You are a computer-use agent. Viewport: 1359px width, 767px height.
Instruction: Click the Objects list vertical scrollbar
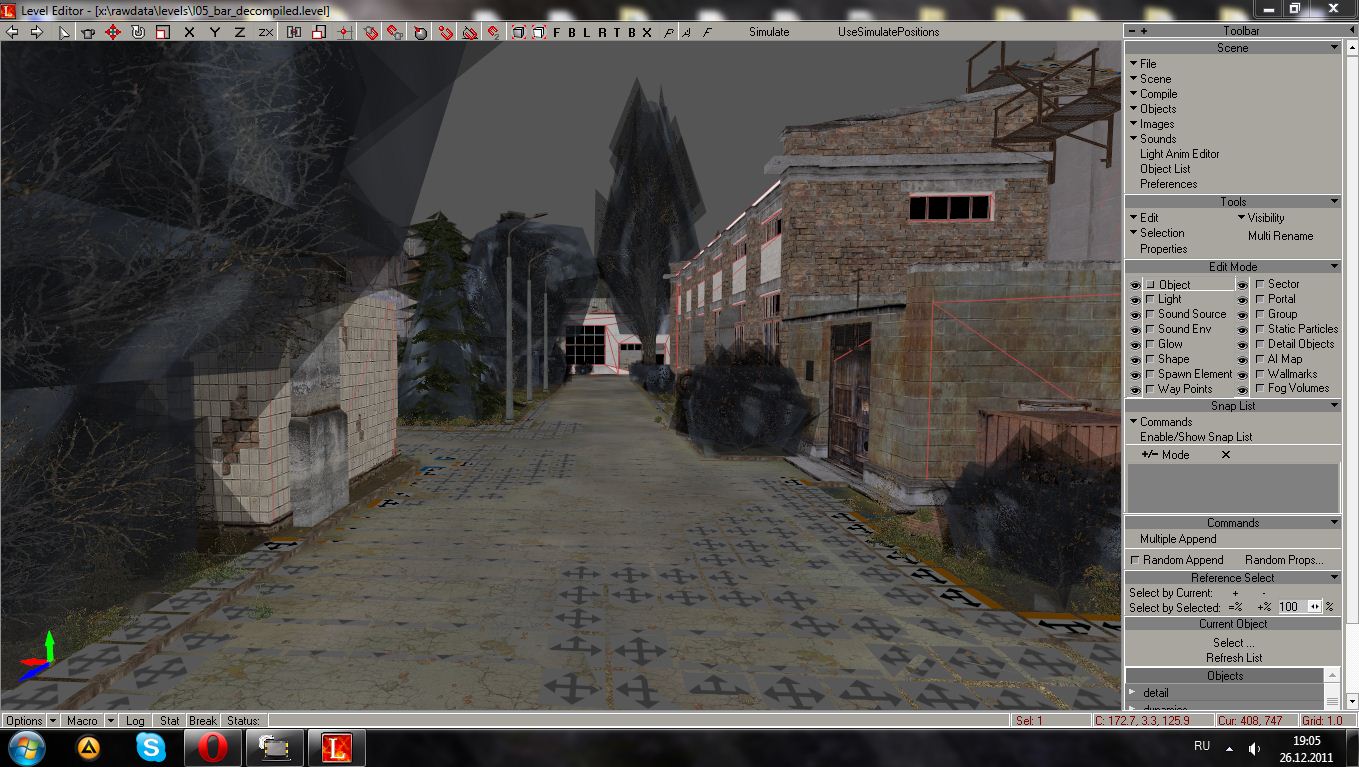[1332, 689]
